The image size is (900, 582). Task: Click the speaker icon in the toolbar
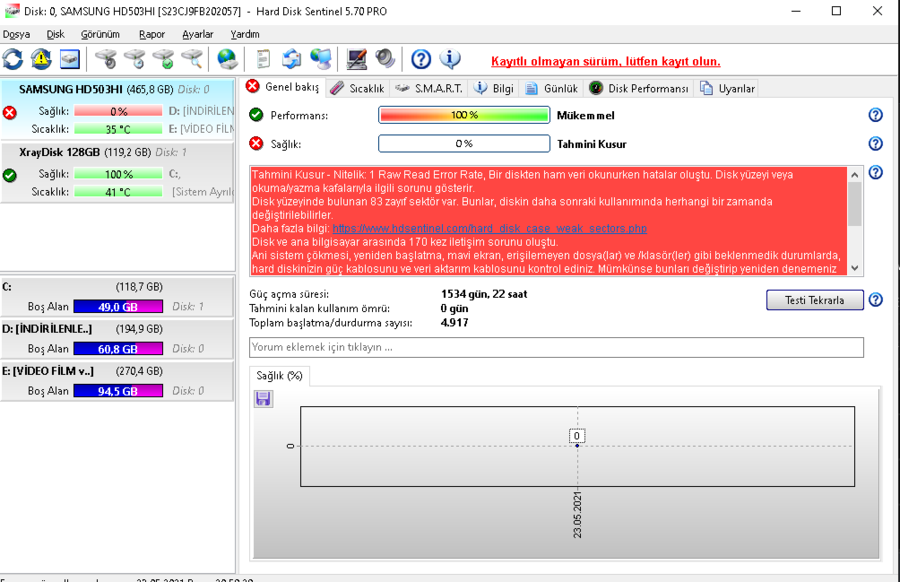coord(384,59)
